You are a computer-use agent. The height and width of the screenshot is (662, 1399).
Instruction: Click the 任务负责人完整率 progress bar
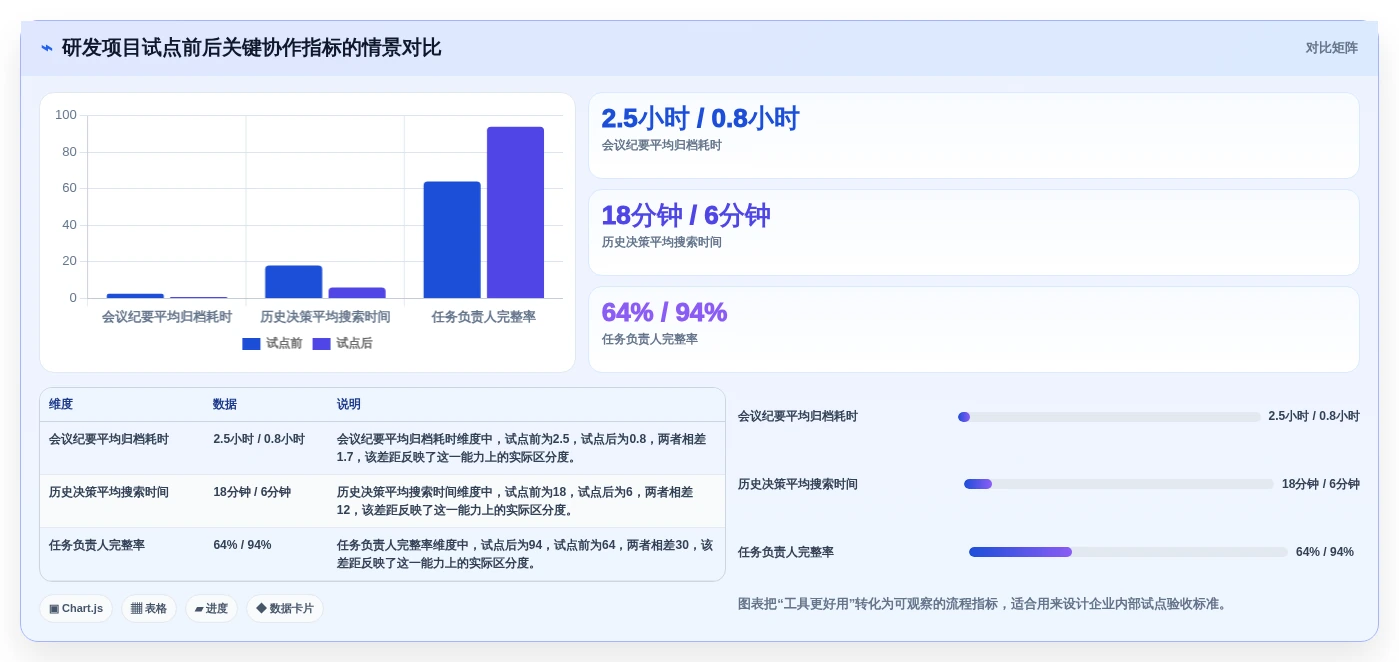click(x=1128, y=552)
